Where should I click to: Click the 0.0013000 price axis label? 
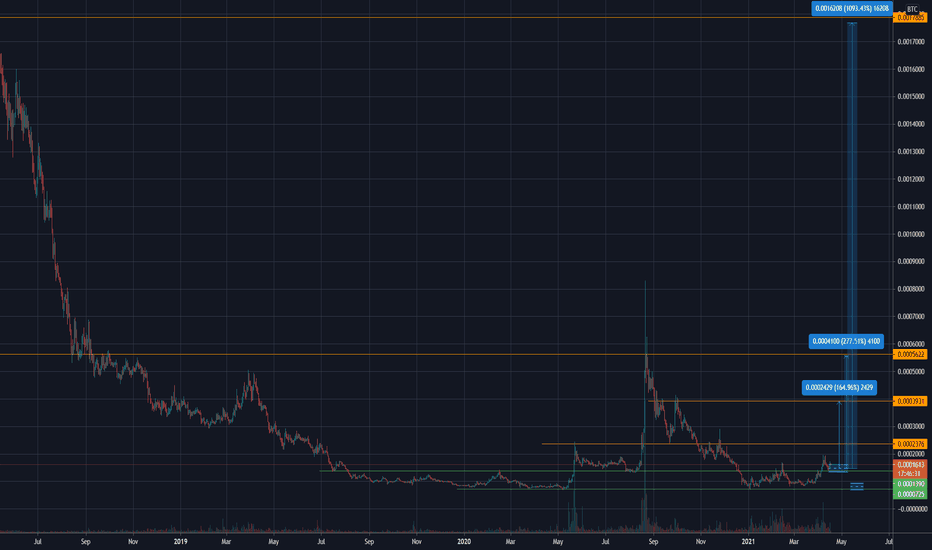[x=911, y=152]
